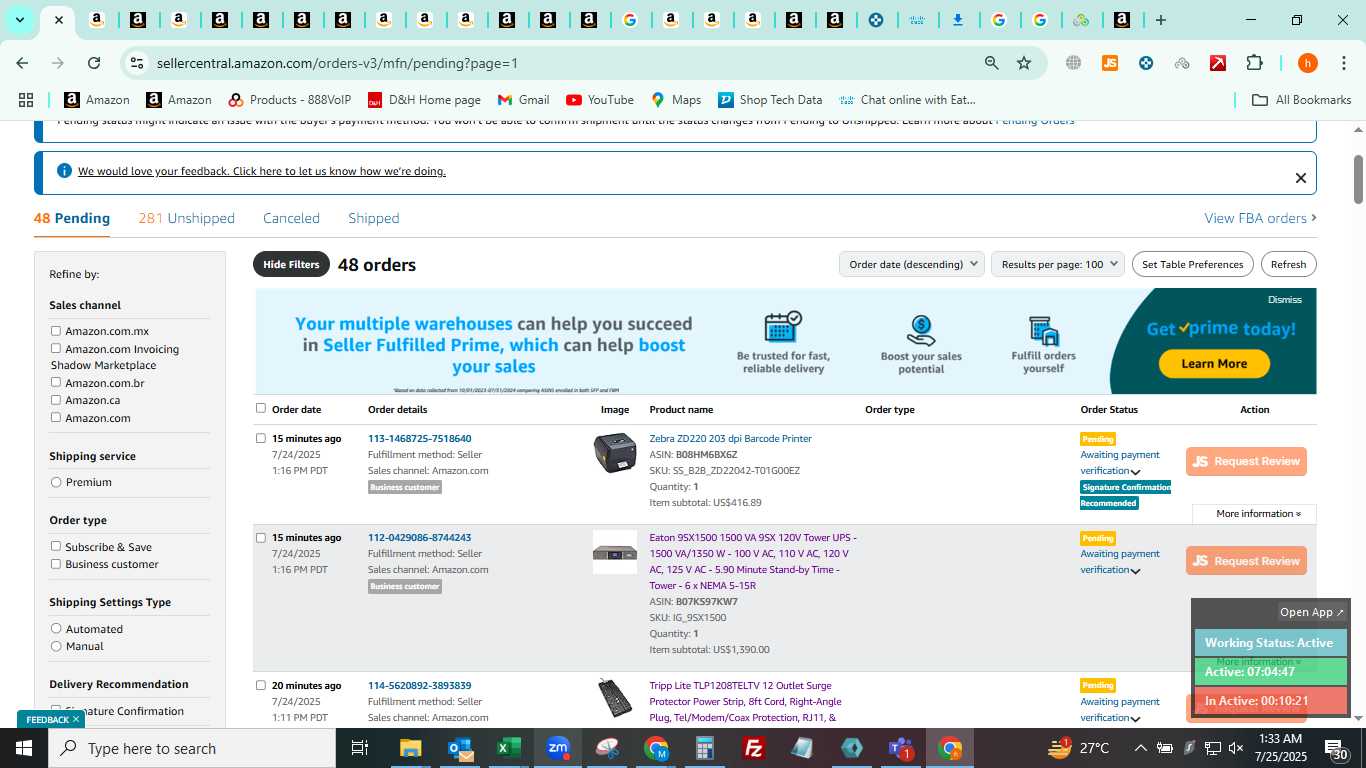Click the page vertical scrollbar thumb
The image size is (1366, 768).
tap(1358, 180)
